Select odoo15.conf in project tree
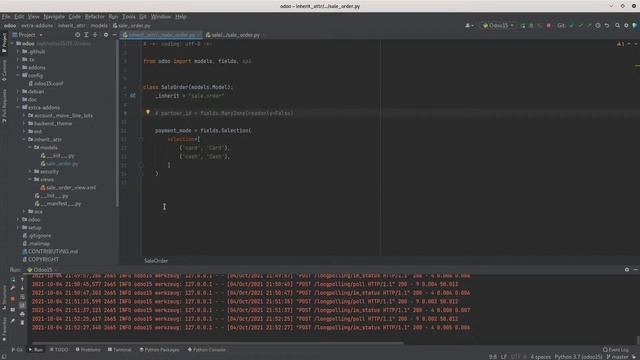Image resolution: width=640 pixels, height=360 pixels. 45,84
